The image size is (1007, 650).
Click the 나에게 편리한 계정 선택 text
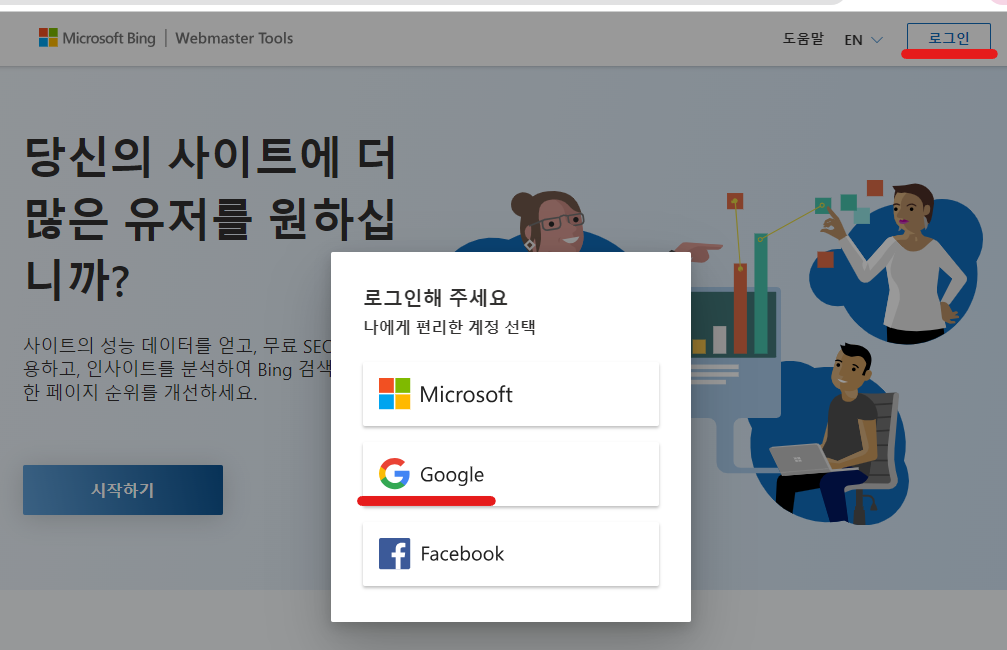[x=450, y=327]
